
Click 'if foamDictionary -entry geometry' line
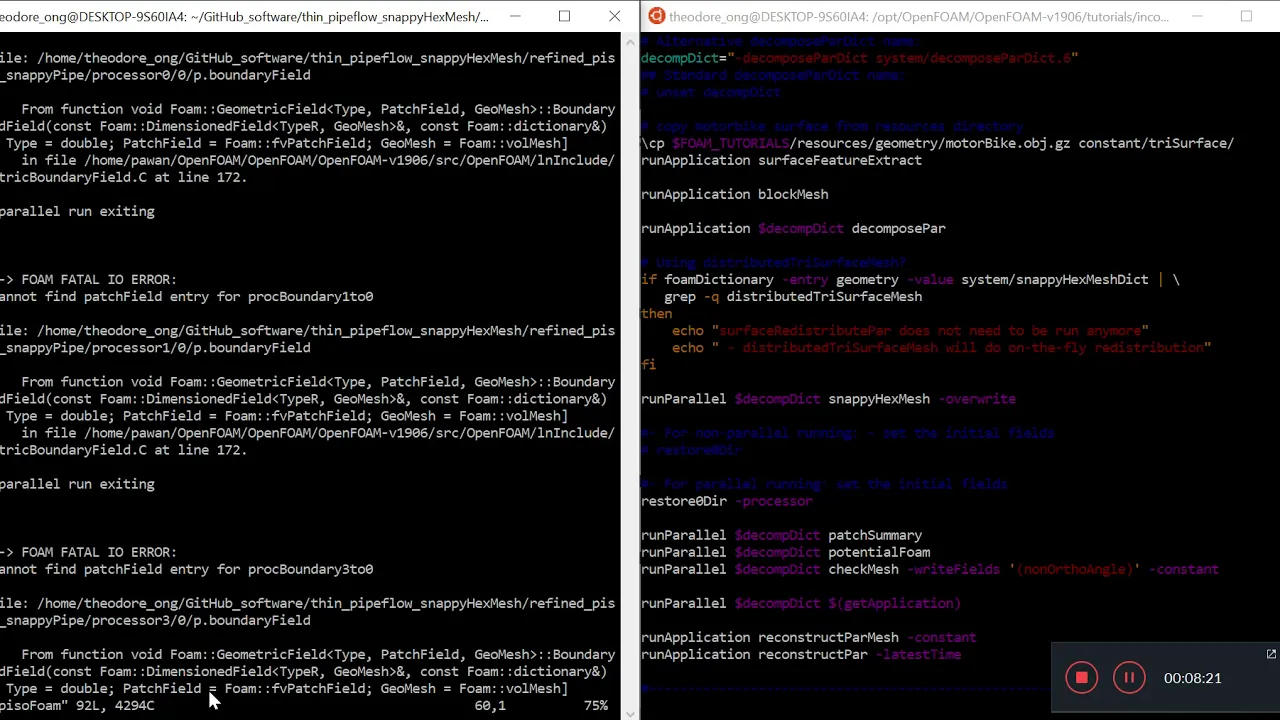click(910, 279)
